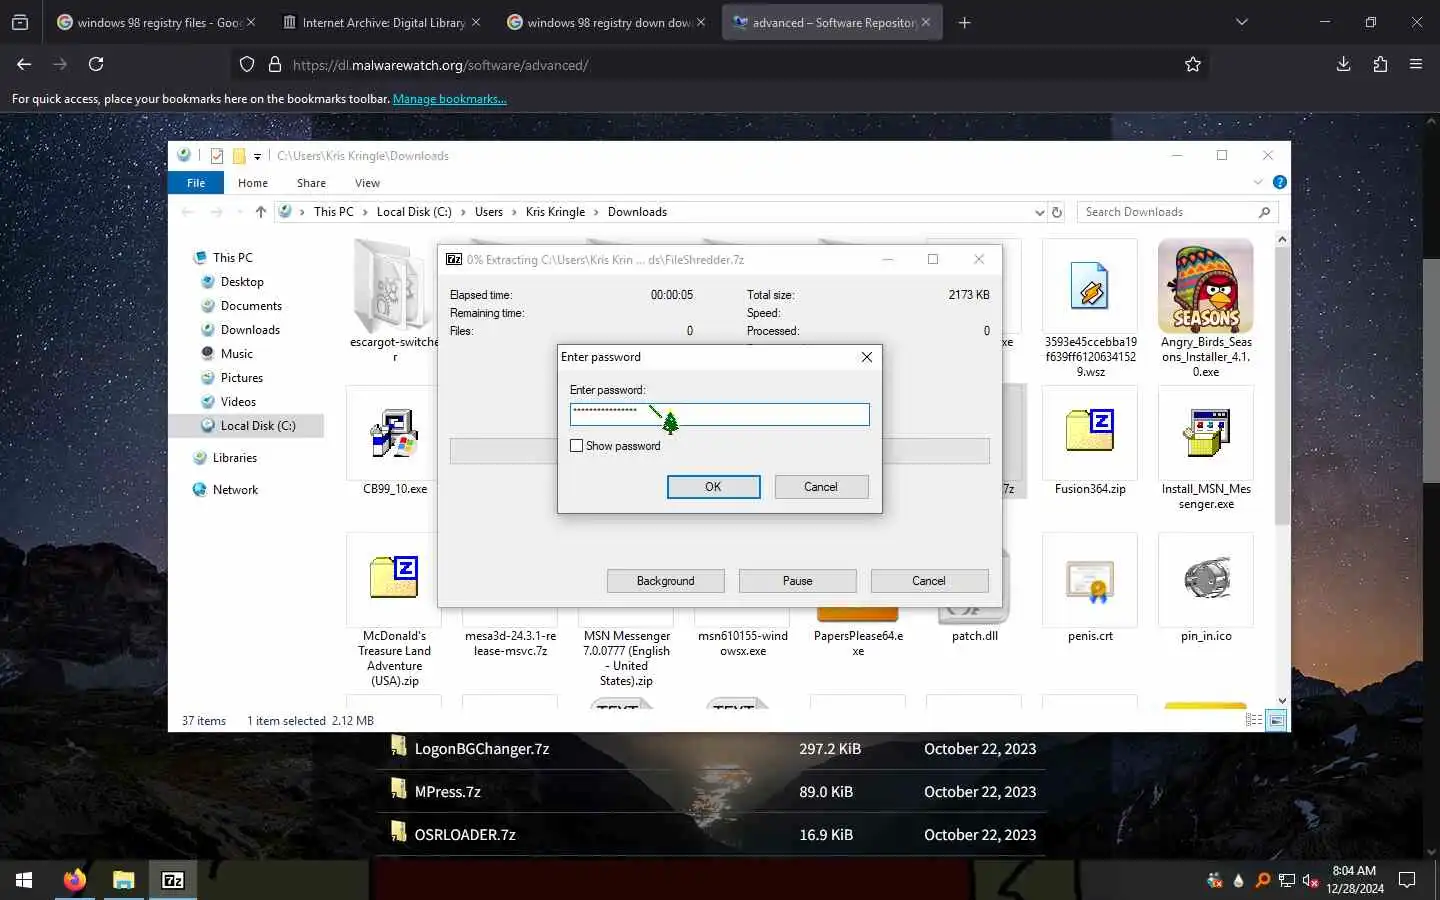Click the 7-Zip taskbar button
Image resolution: width=1440 pixels, height=900 pixels.
(x=173, y=880)
